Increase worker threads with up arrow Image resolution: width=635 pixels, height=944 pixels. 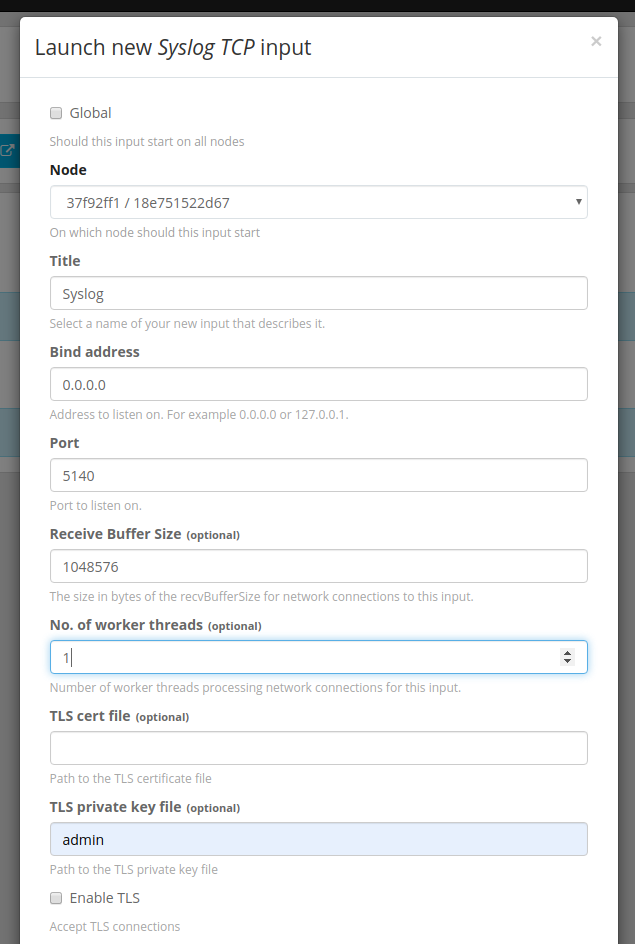568,652
